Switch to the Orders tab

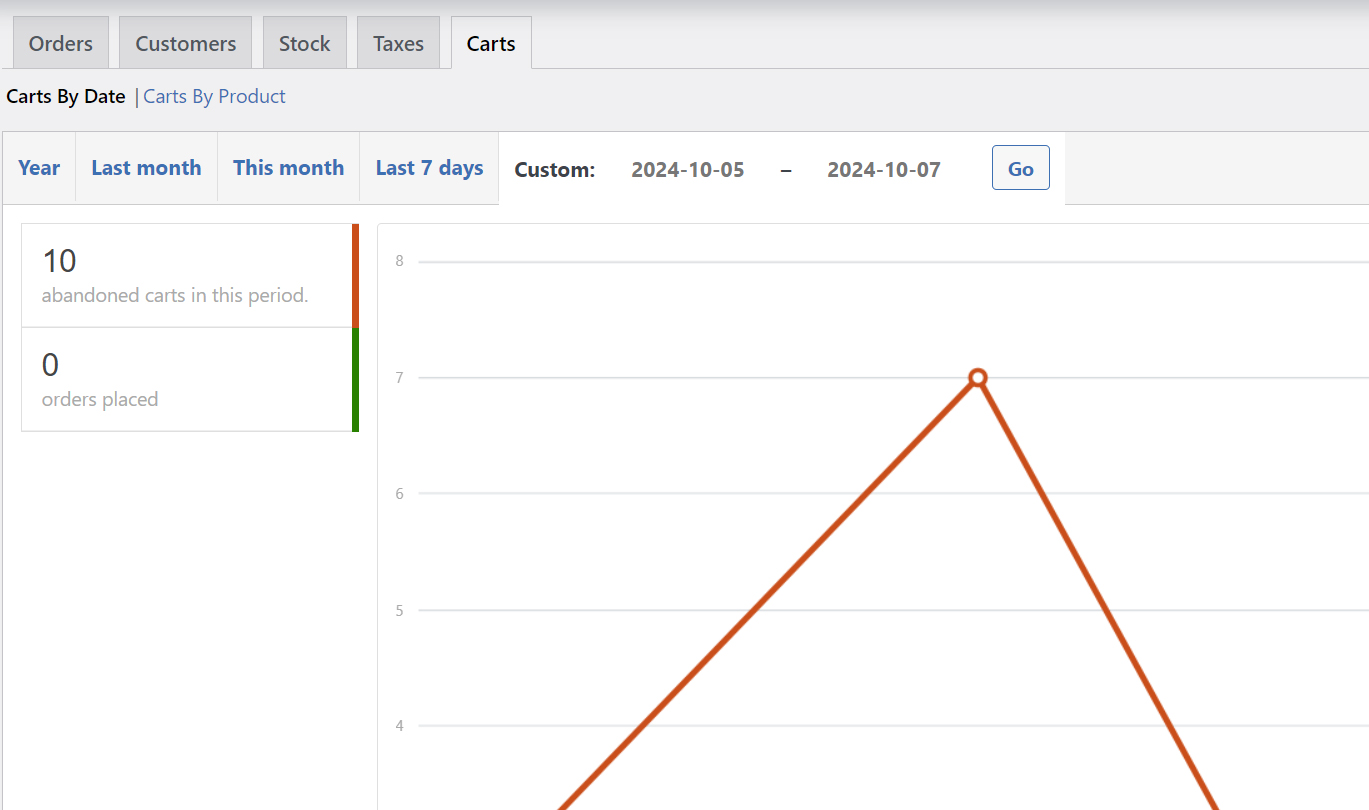pos(60,42)
